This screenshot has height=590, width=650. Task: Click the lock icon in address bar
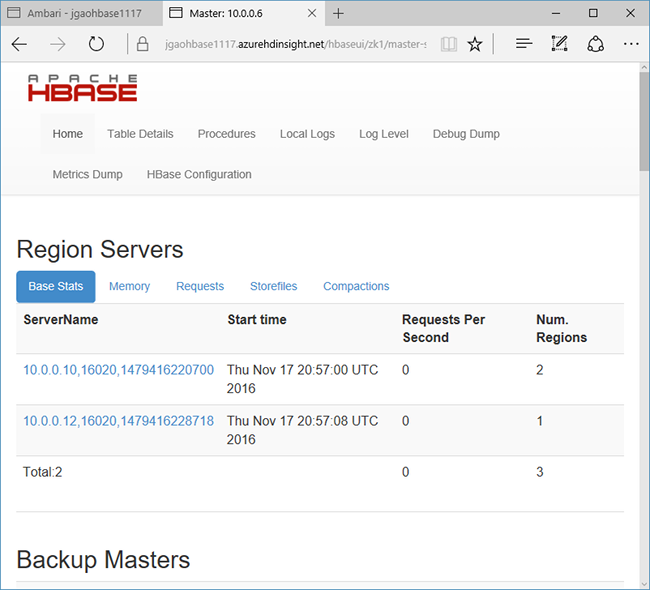click(143, 44)
